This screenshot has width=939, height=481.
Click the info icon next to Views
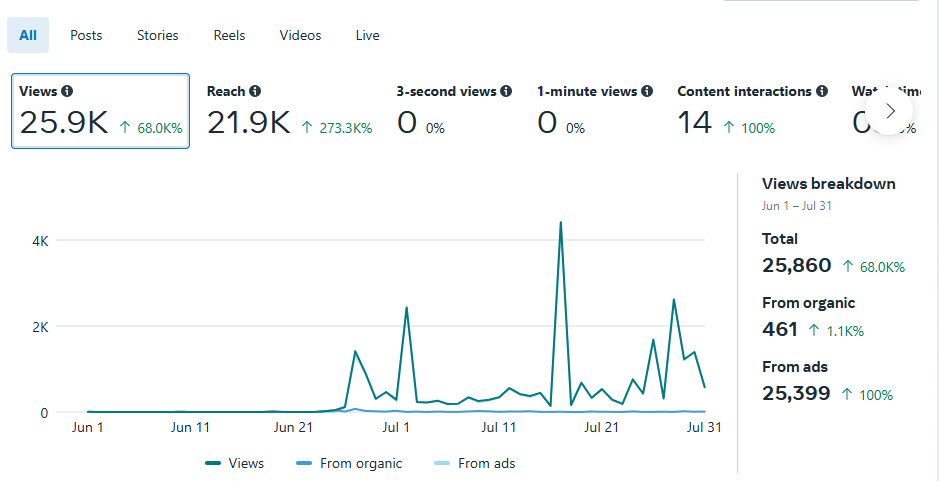[68, 91]
